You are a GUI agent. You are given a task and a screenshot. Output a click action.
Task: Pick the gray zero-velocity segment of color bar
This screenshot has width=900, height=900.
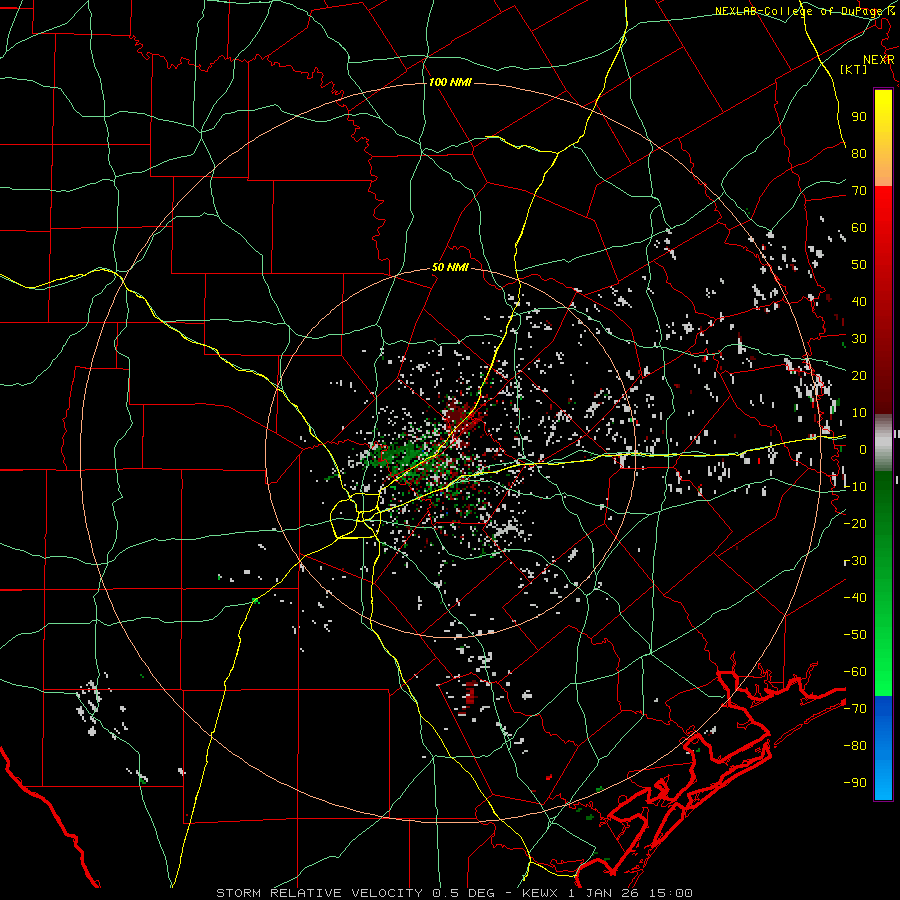883,443
